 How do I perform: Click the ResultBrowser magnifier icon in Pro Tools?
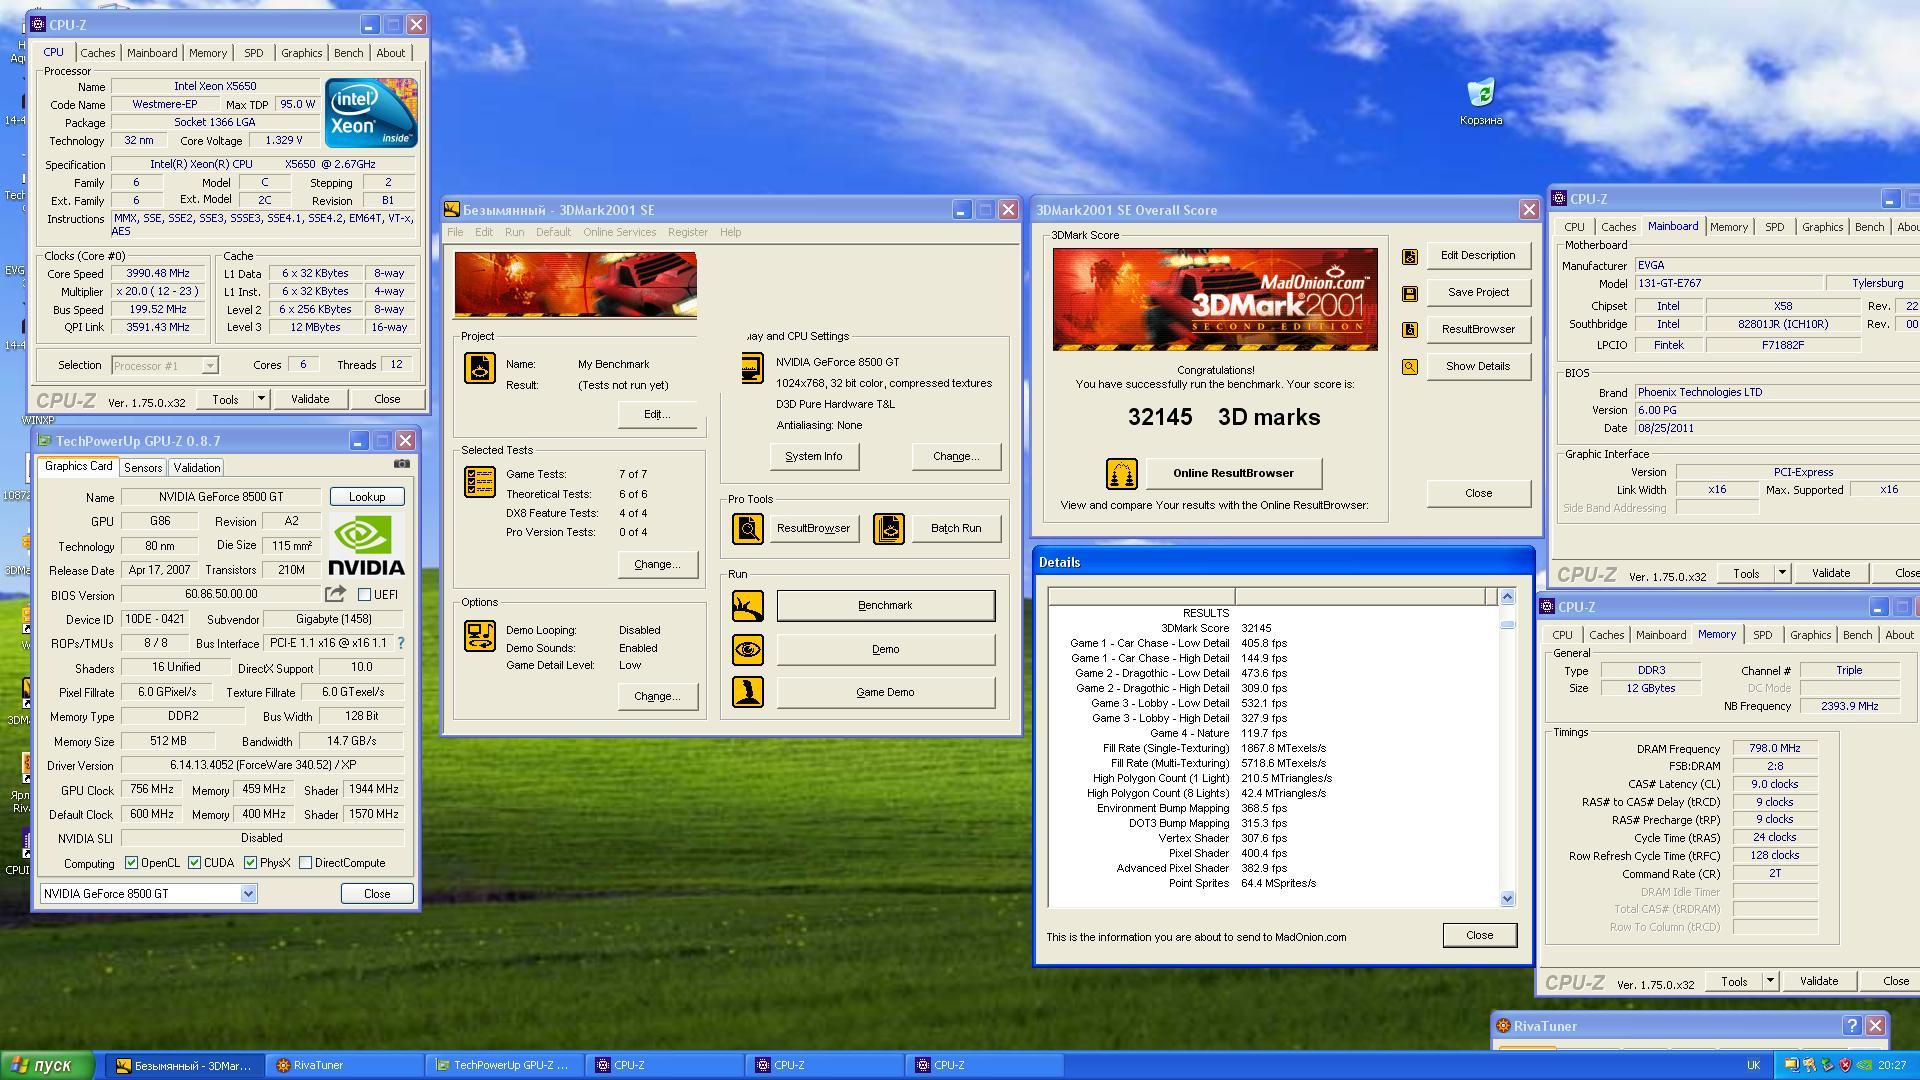[747, 528]
